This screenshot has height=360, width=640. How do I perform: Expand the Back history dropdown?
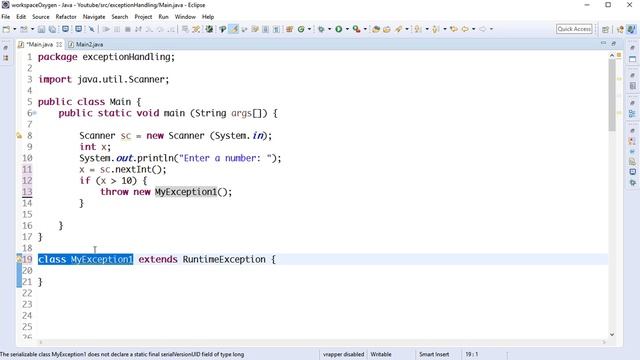click(473, 29)
